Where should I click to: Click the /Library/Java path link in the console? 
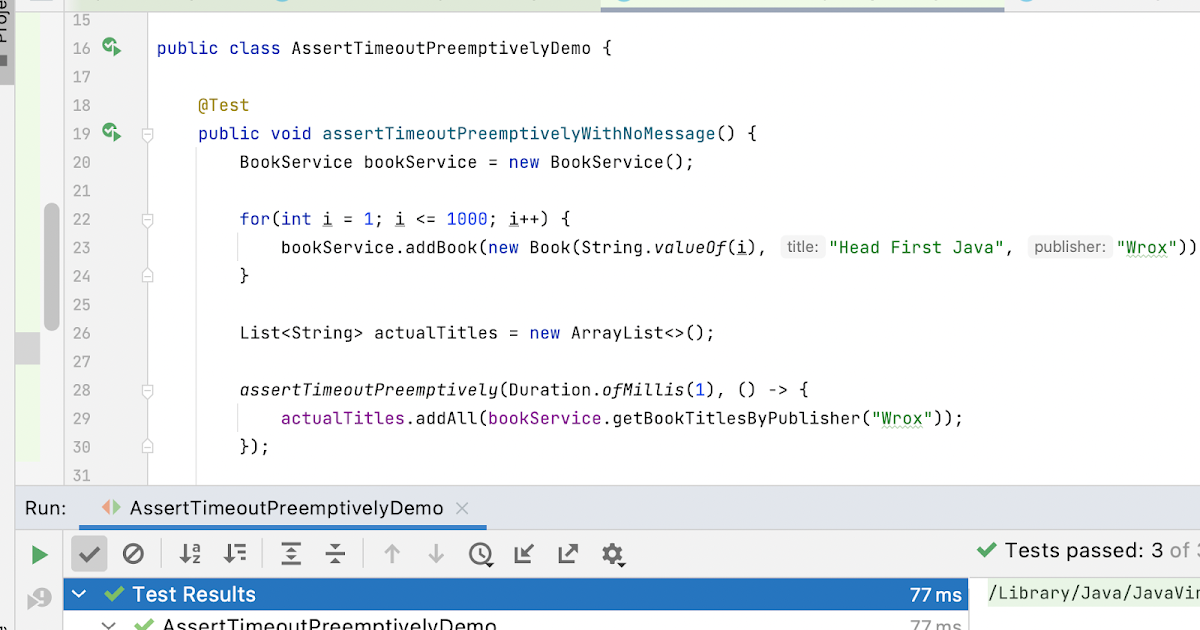pos(1090,593)
